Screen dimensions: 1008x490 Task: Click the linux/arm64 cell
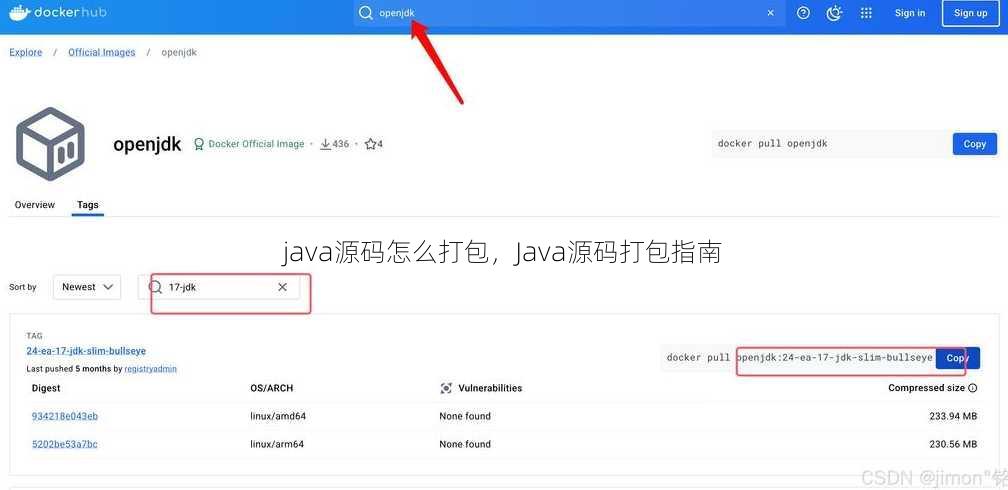(277, 444)
